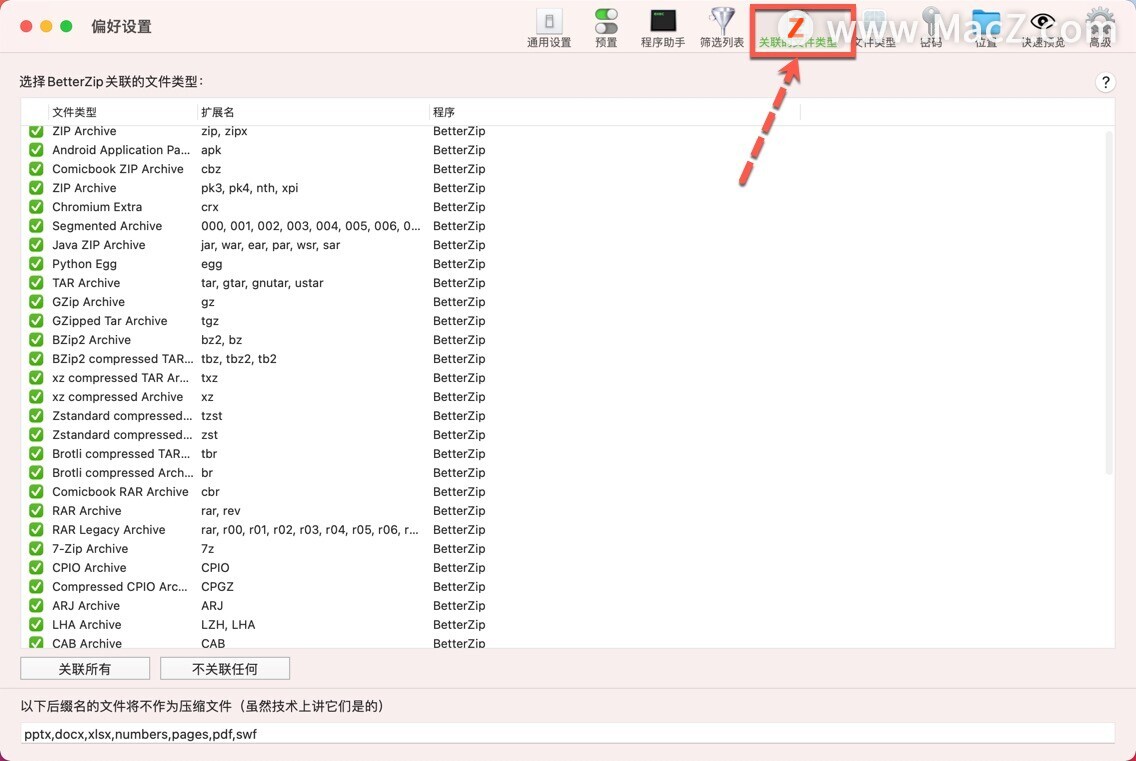Uncheck Comicbook RAR Archive checkbox
The image size is (1136, 761).
click(x=36, y=491)
